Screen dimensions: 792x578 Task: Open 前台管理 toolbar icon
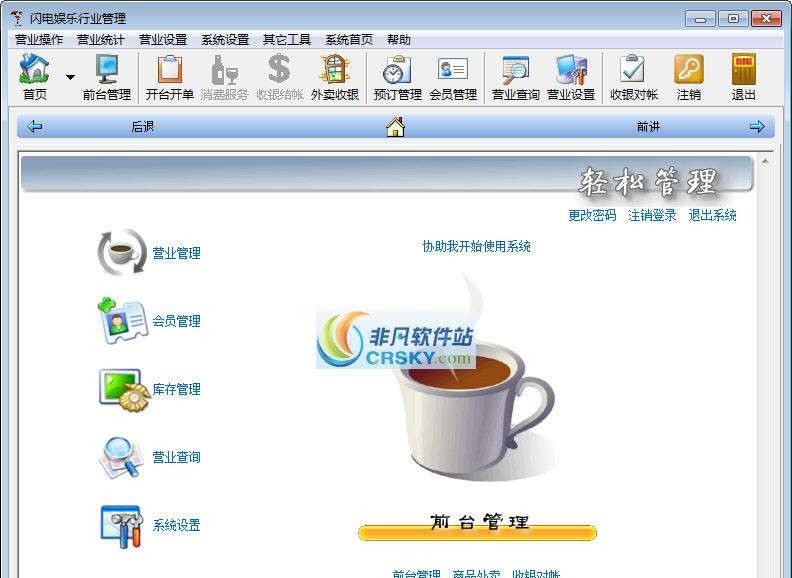107,69
